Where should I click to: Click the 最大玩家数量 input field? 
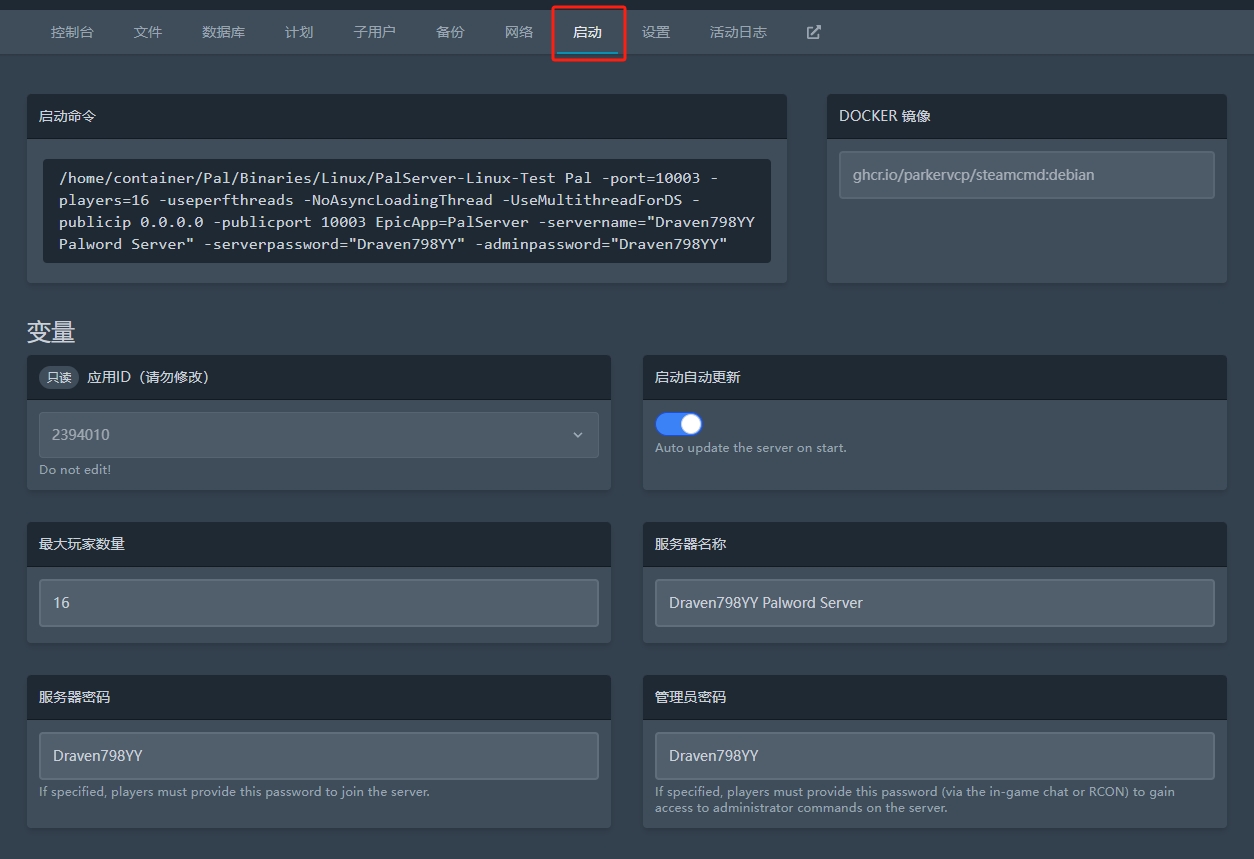319,603
